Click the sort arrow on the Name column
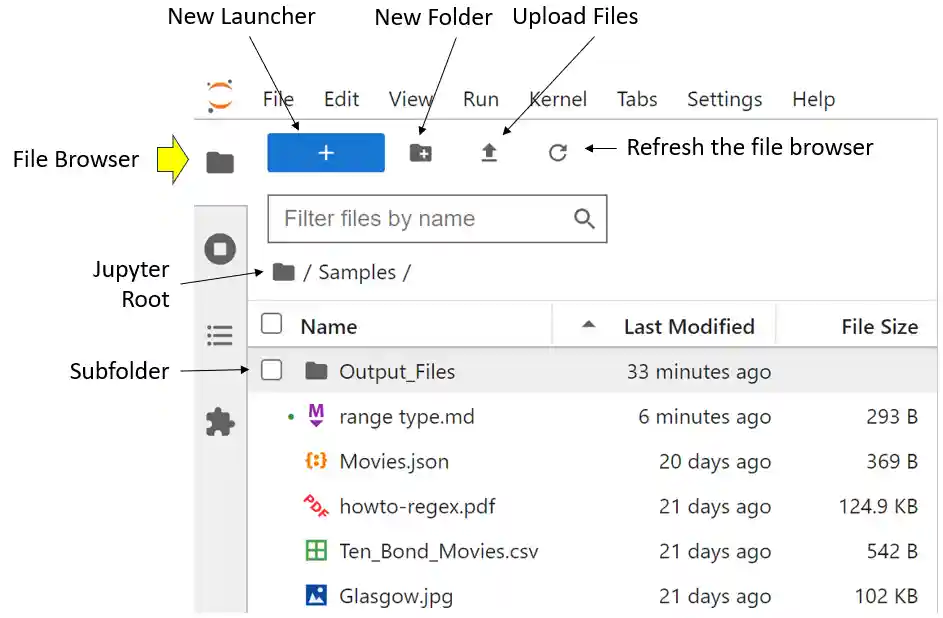This screenshot has width=943, height=618. [x=586, y=325]
